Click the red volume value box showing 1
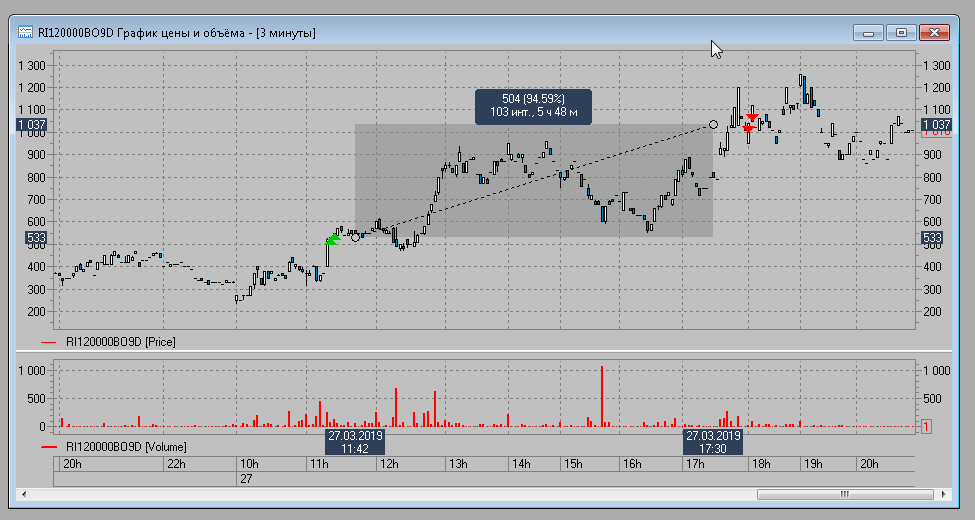975x520 pixels. click(926, 427)
